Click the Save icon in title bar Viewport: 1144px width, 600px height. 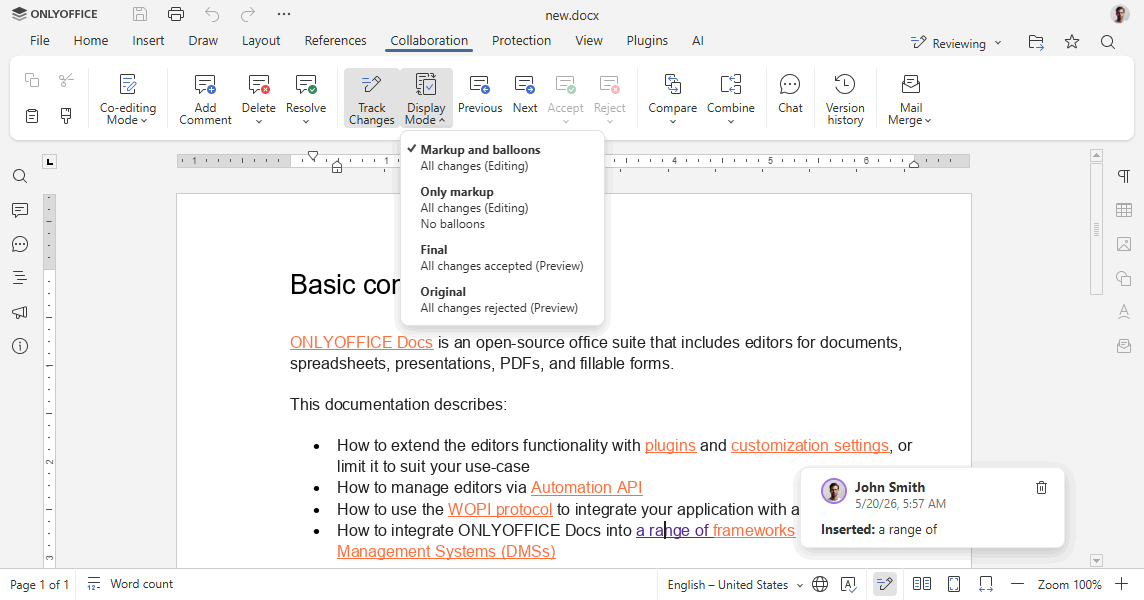pyautogui.click(x=139, y=14)
